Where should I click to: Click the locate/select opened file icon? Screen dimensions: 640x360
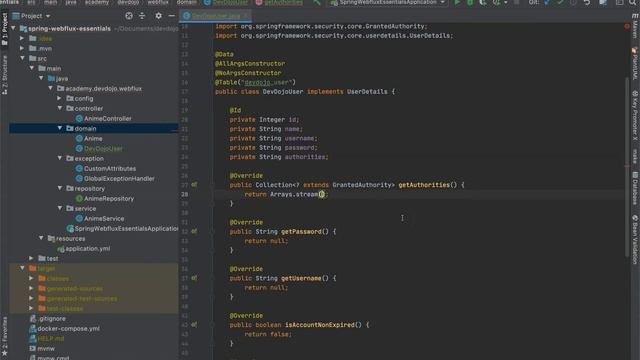pos(129,16)
